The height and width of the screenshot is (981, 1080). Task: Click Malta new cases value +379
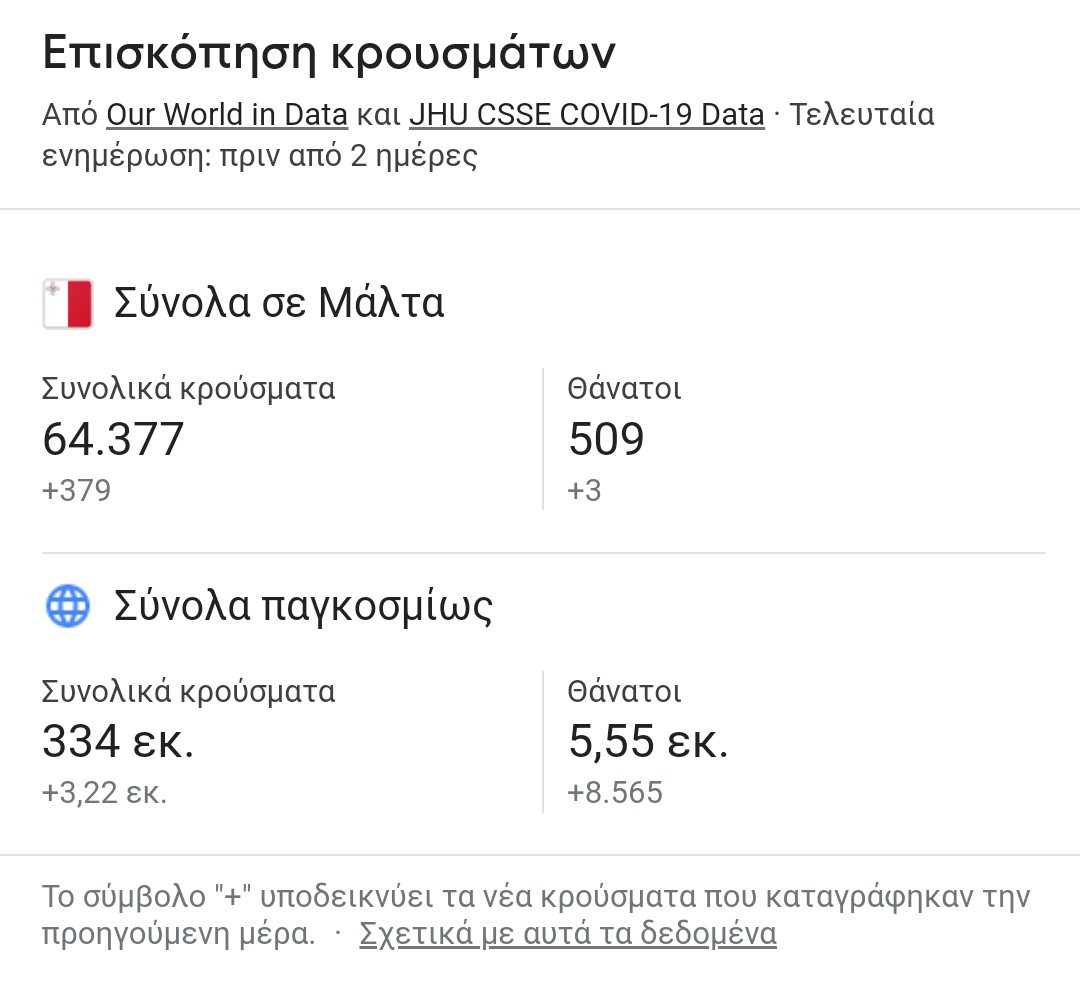76,490
